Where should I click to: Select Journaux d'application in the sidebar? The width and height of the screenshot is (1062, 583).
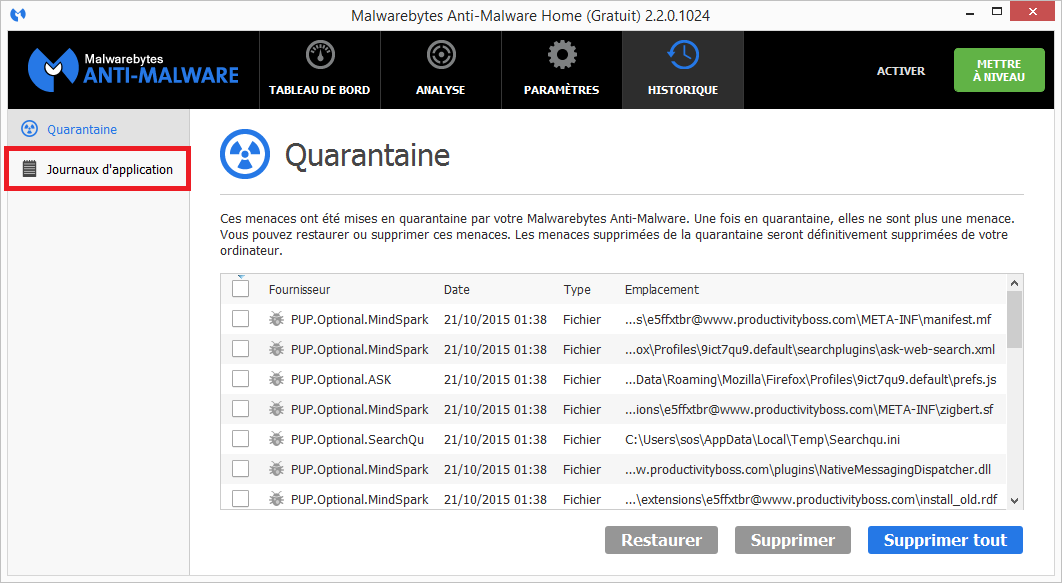(x=109, y=169)
